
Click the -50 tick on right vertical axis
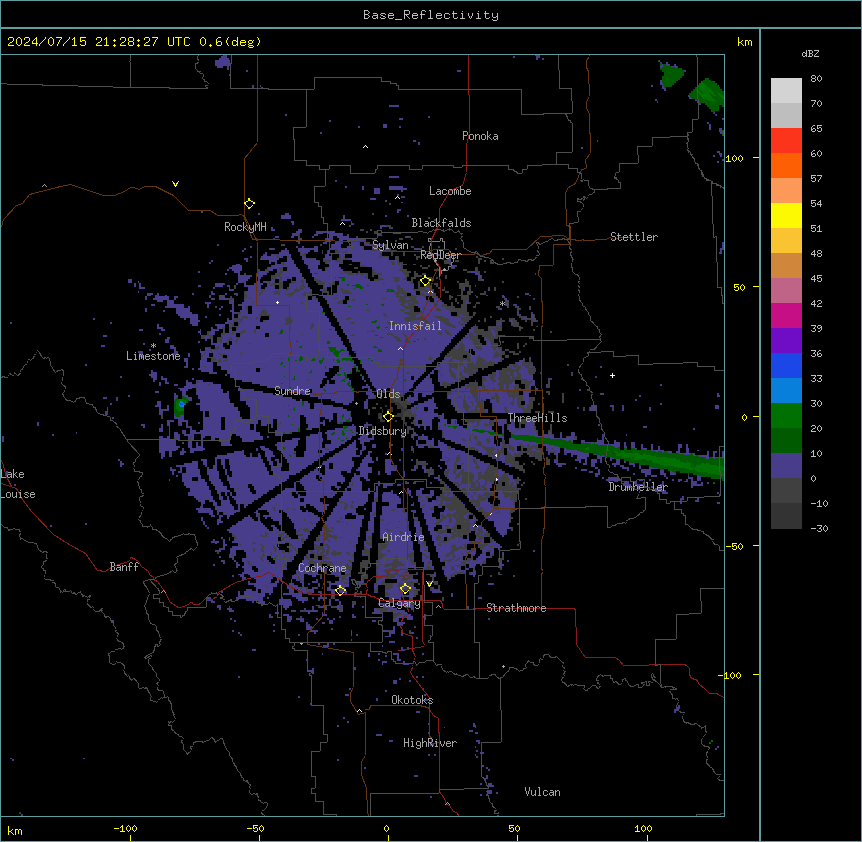click(x=734, y=546)
